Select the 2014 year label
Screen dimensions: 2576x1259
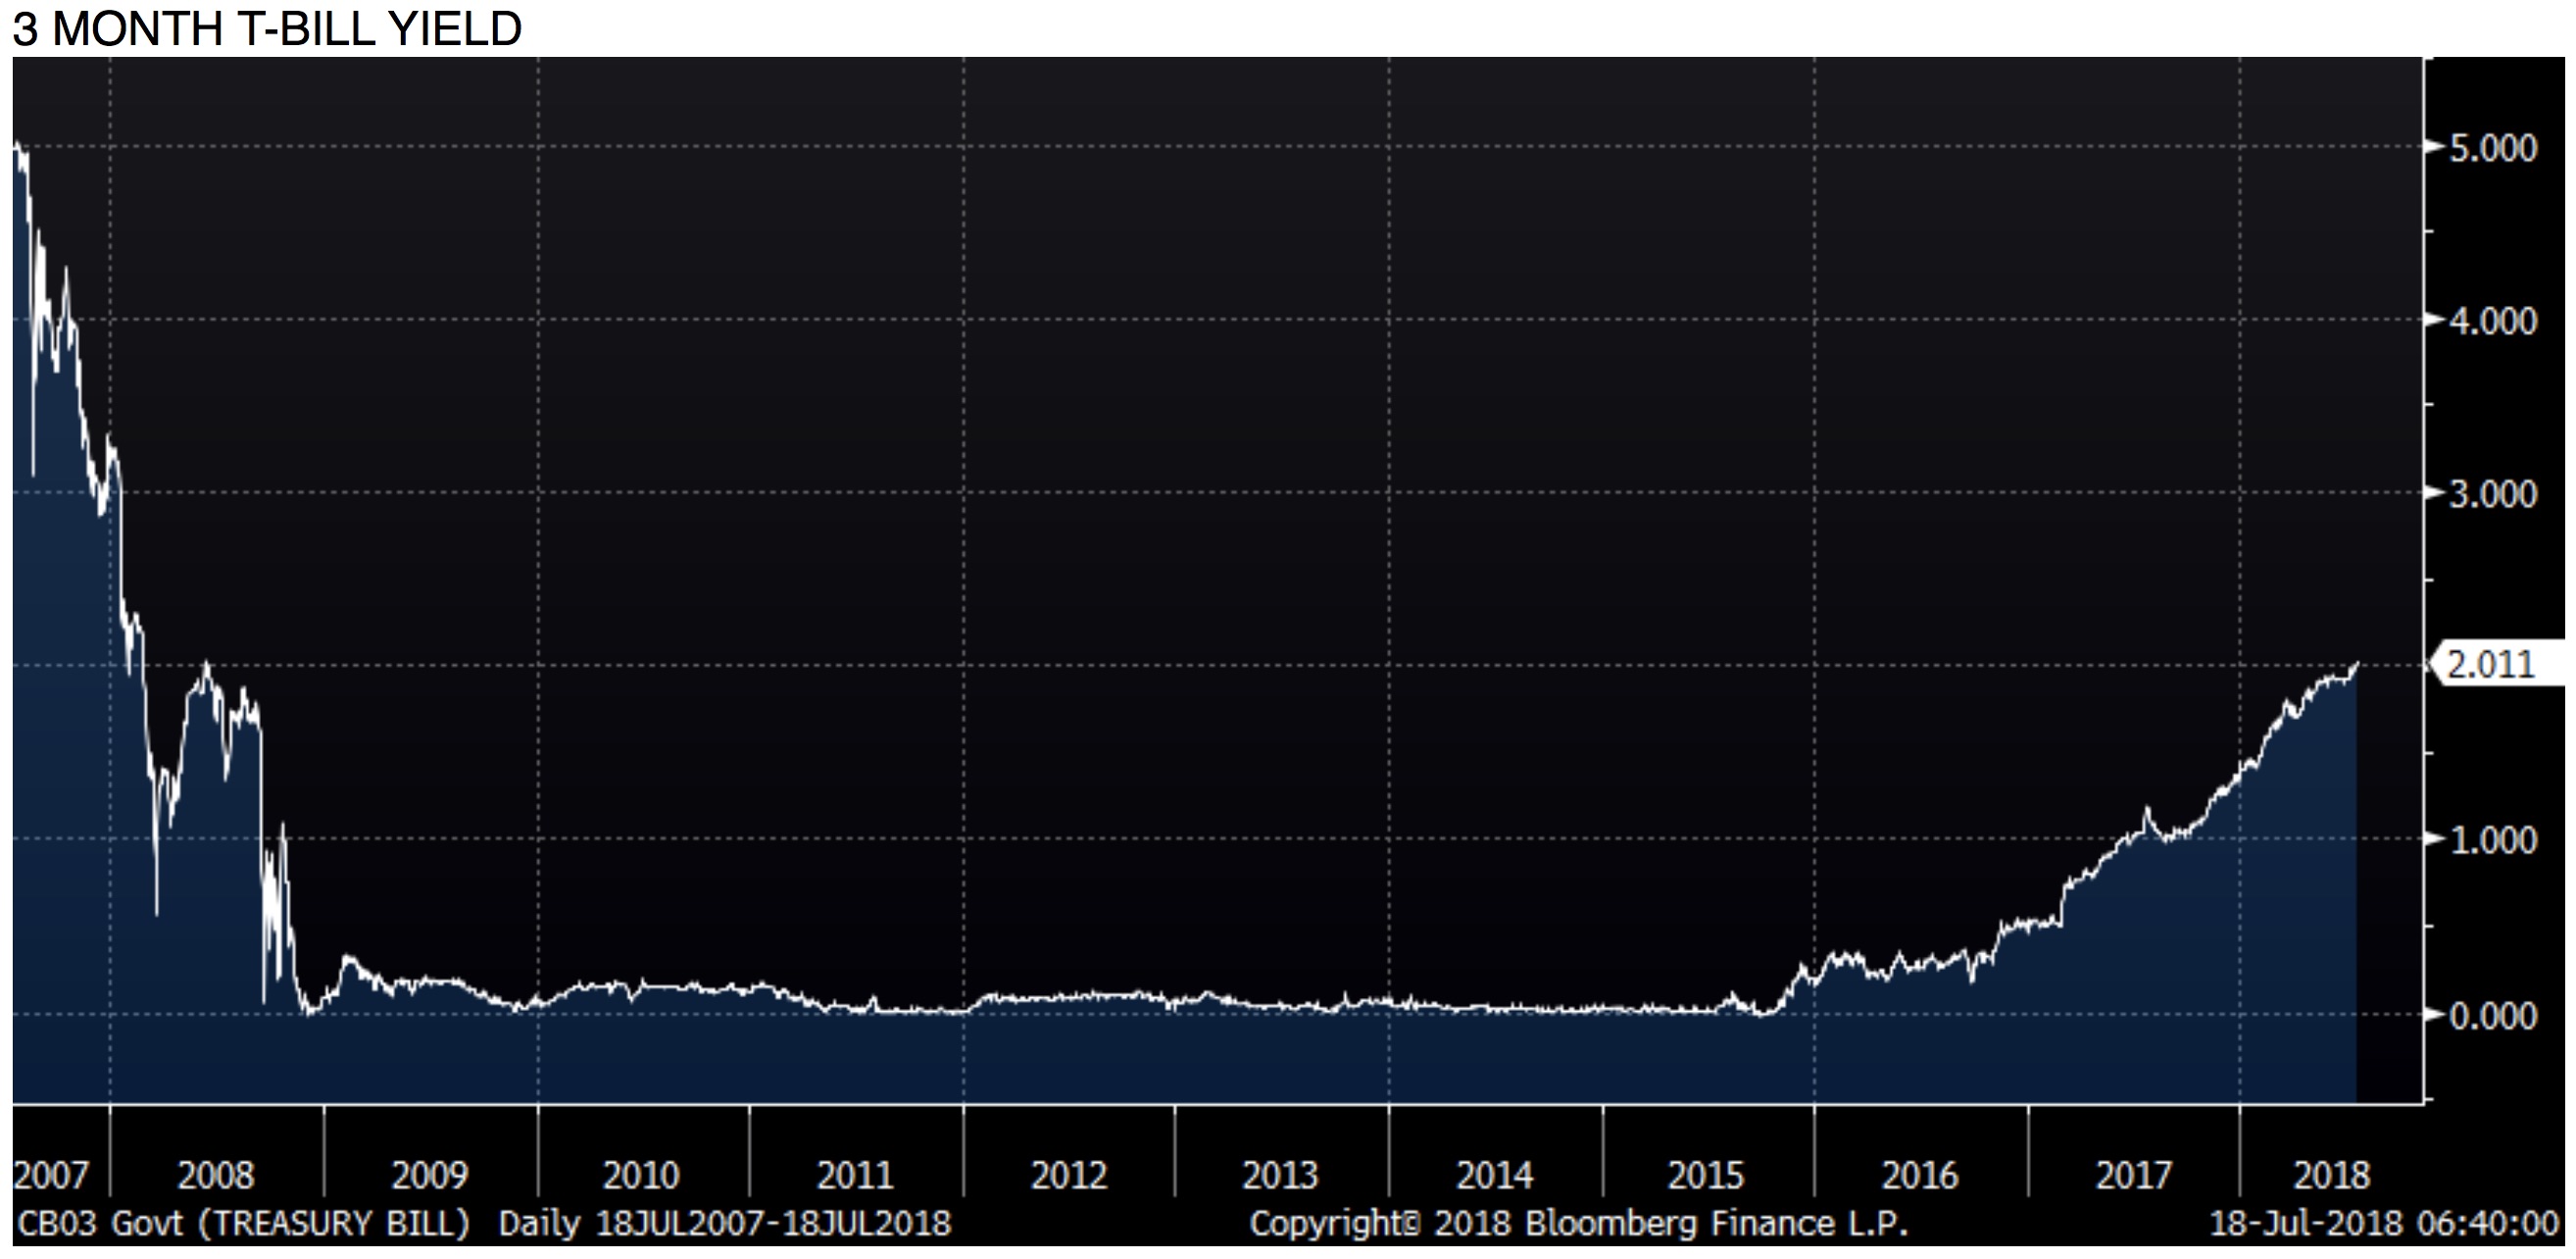1494,1175
